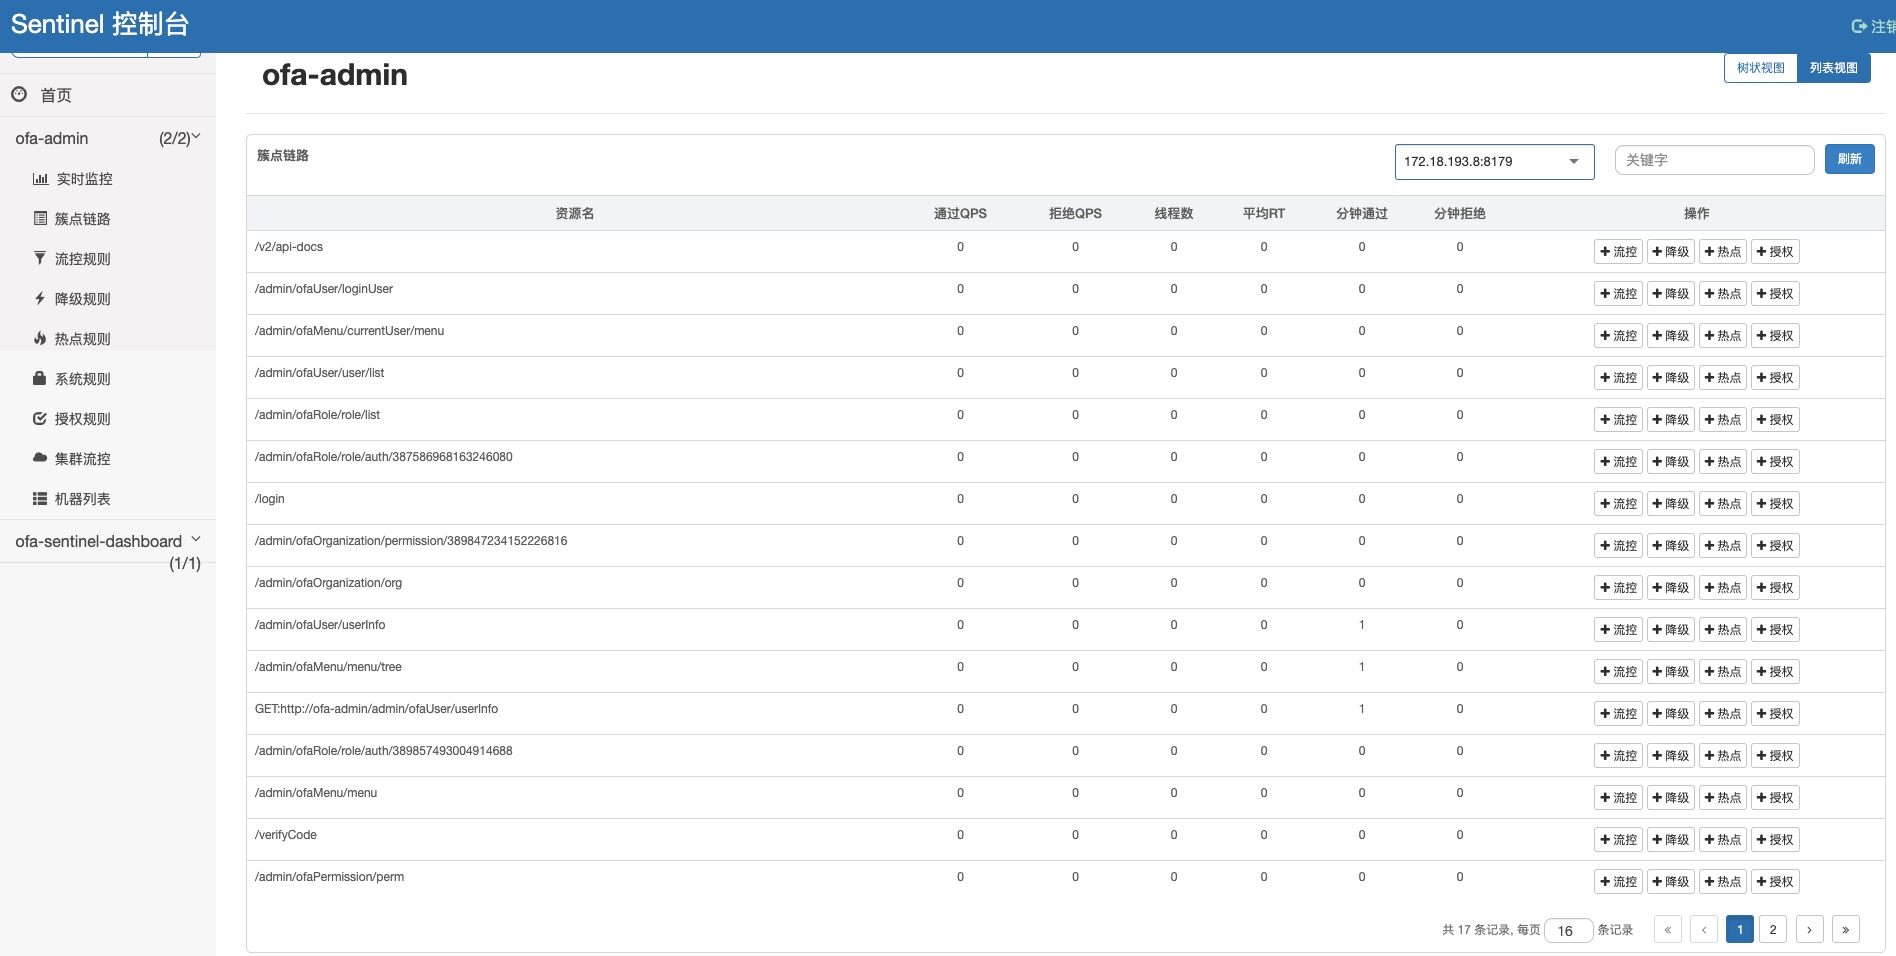The height and width of the screenshot is (956, 1896).
Task: Add 热点 rule for /admin/ofaMenu/currentUser/menu
Action: pos(1722,336)
